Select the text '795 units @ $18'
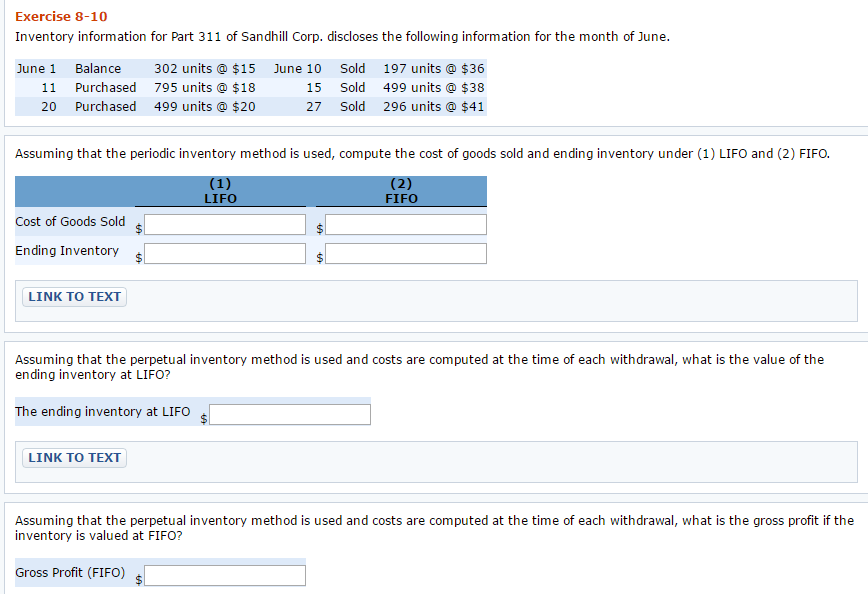Viewport: 868px width, 594px height. coord(205,87)
